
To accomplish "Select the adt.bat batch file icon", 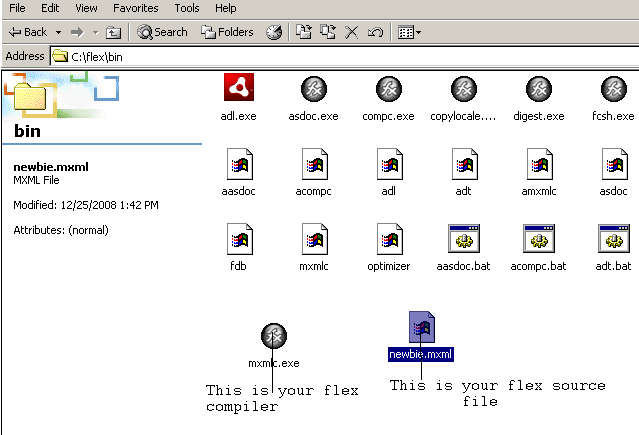I will 614,238.
